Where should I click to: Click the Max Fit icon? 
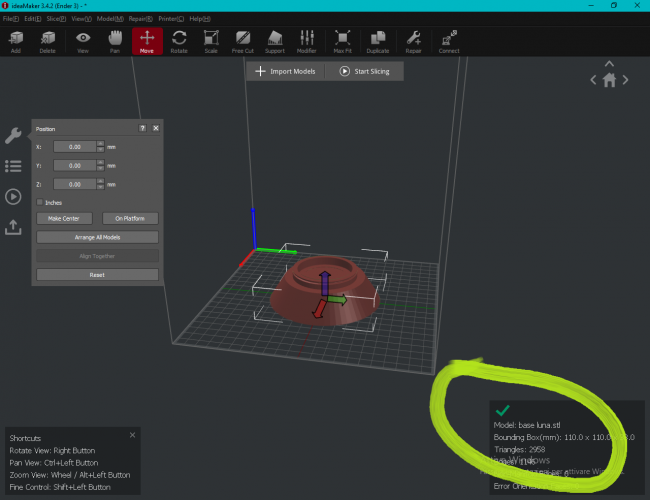pyautogui.click(x=342, y=40)
